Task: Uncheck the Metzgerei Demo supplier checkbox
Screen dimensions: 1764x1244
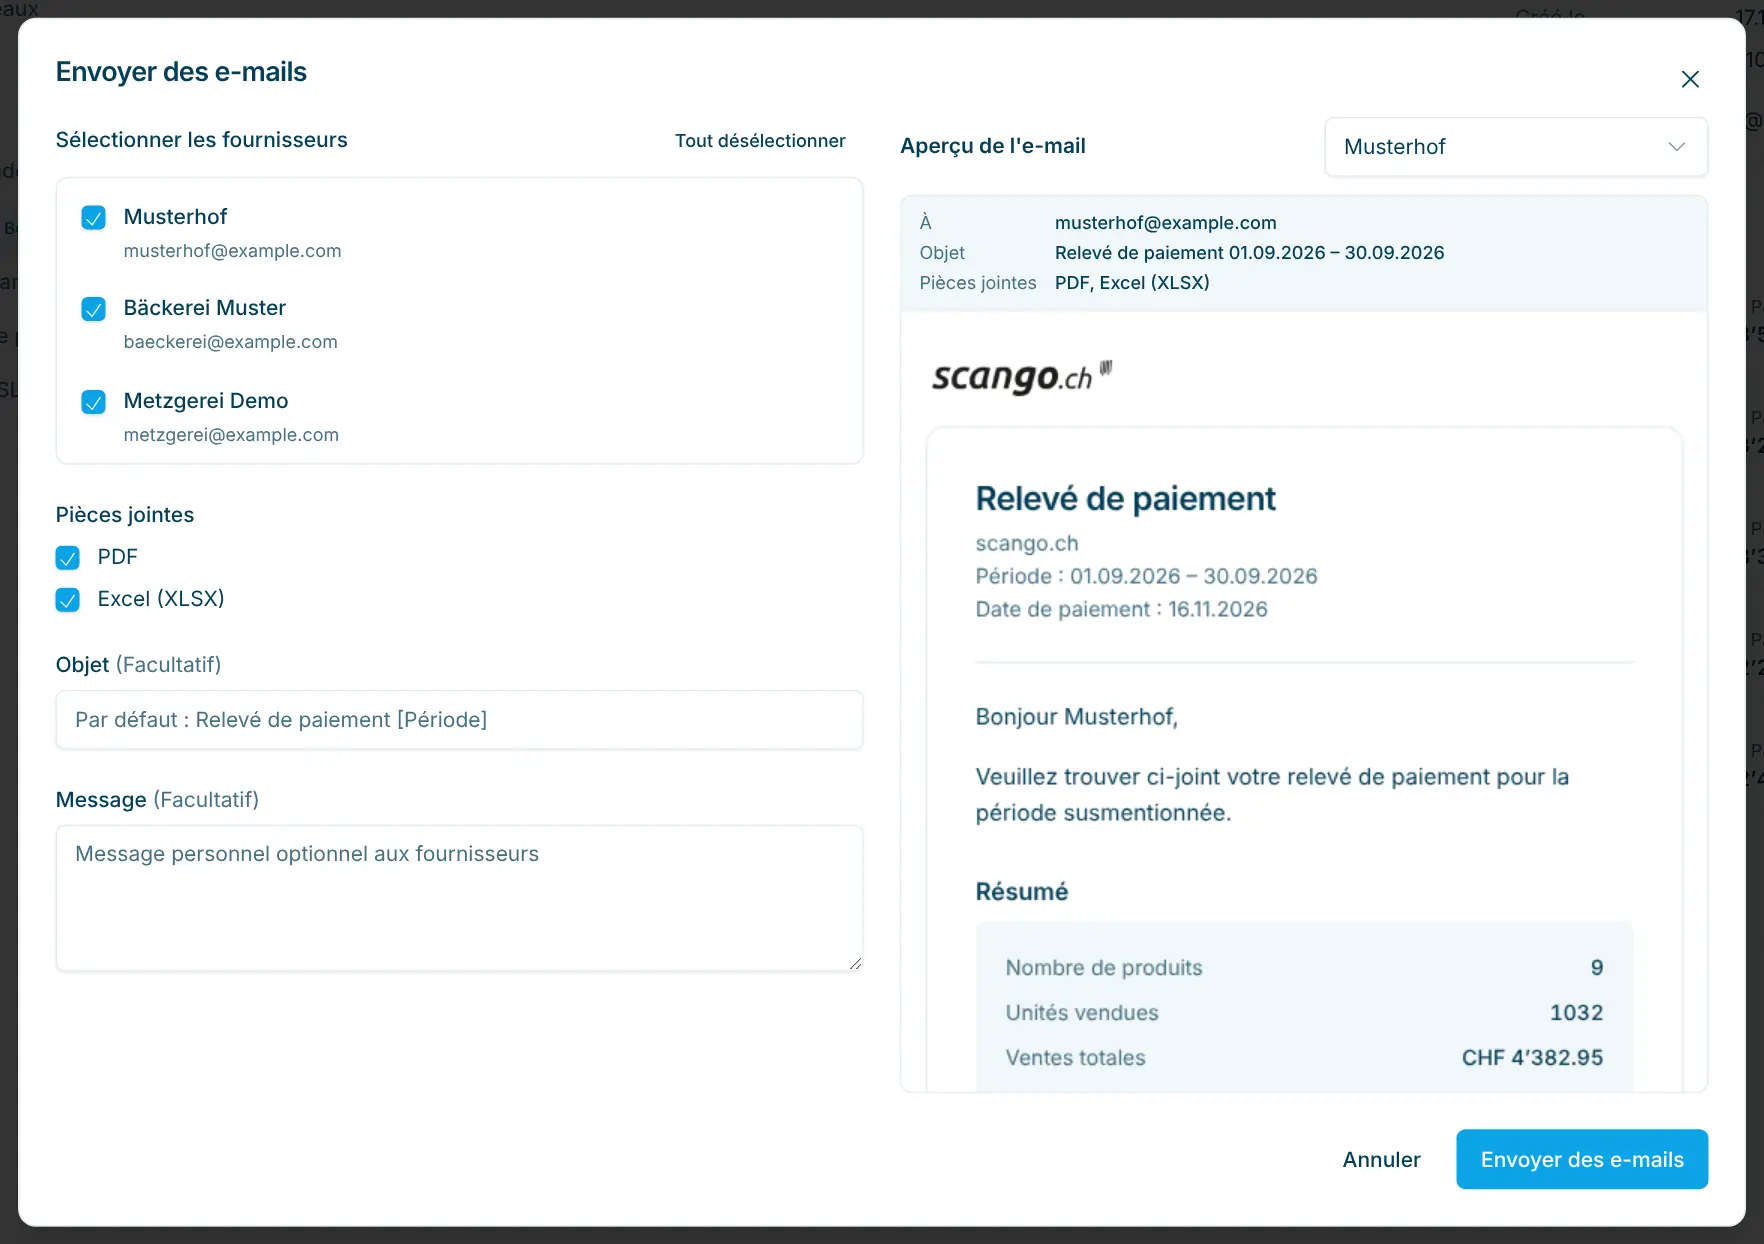Action: [x=93, y=402]
